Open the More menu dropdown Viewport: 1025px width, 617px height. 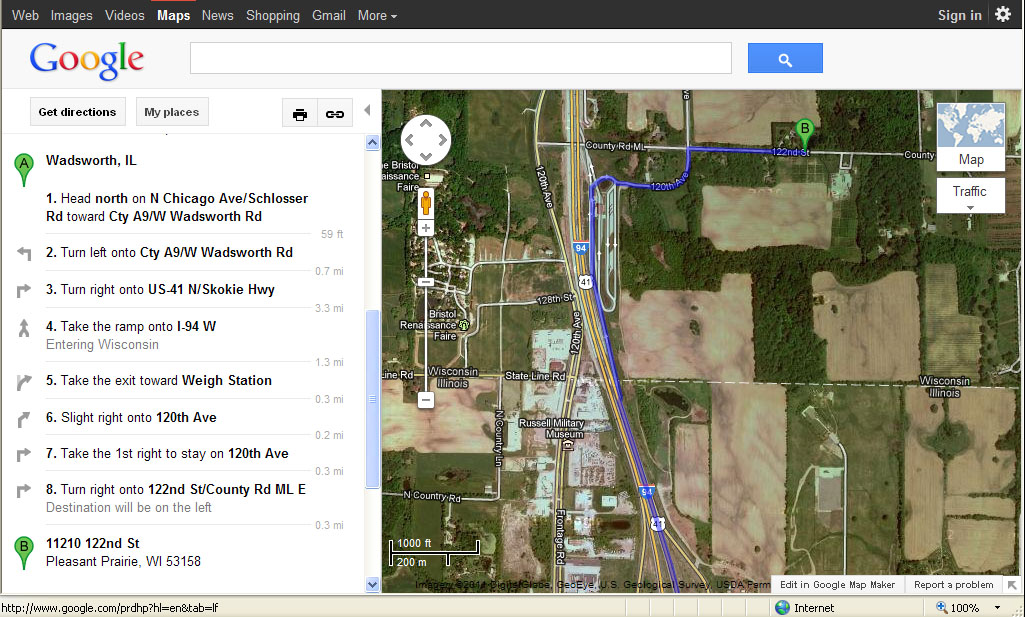pyautogui.click(x=377, y=15)
